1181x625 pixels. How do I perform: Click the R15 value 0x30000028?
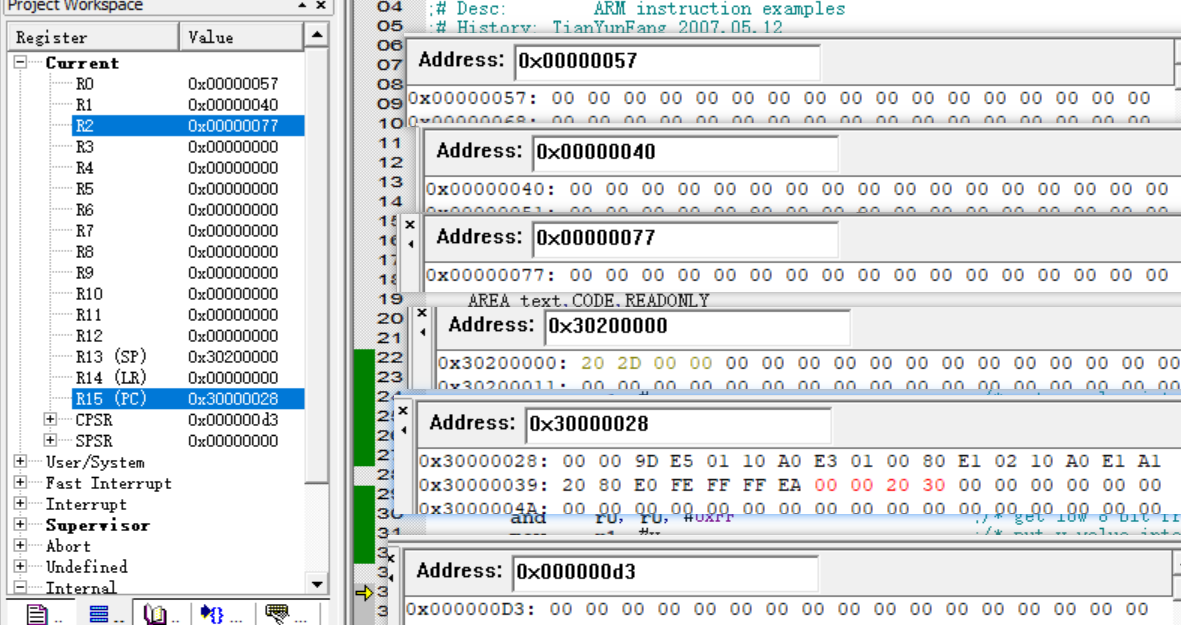233,398
